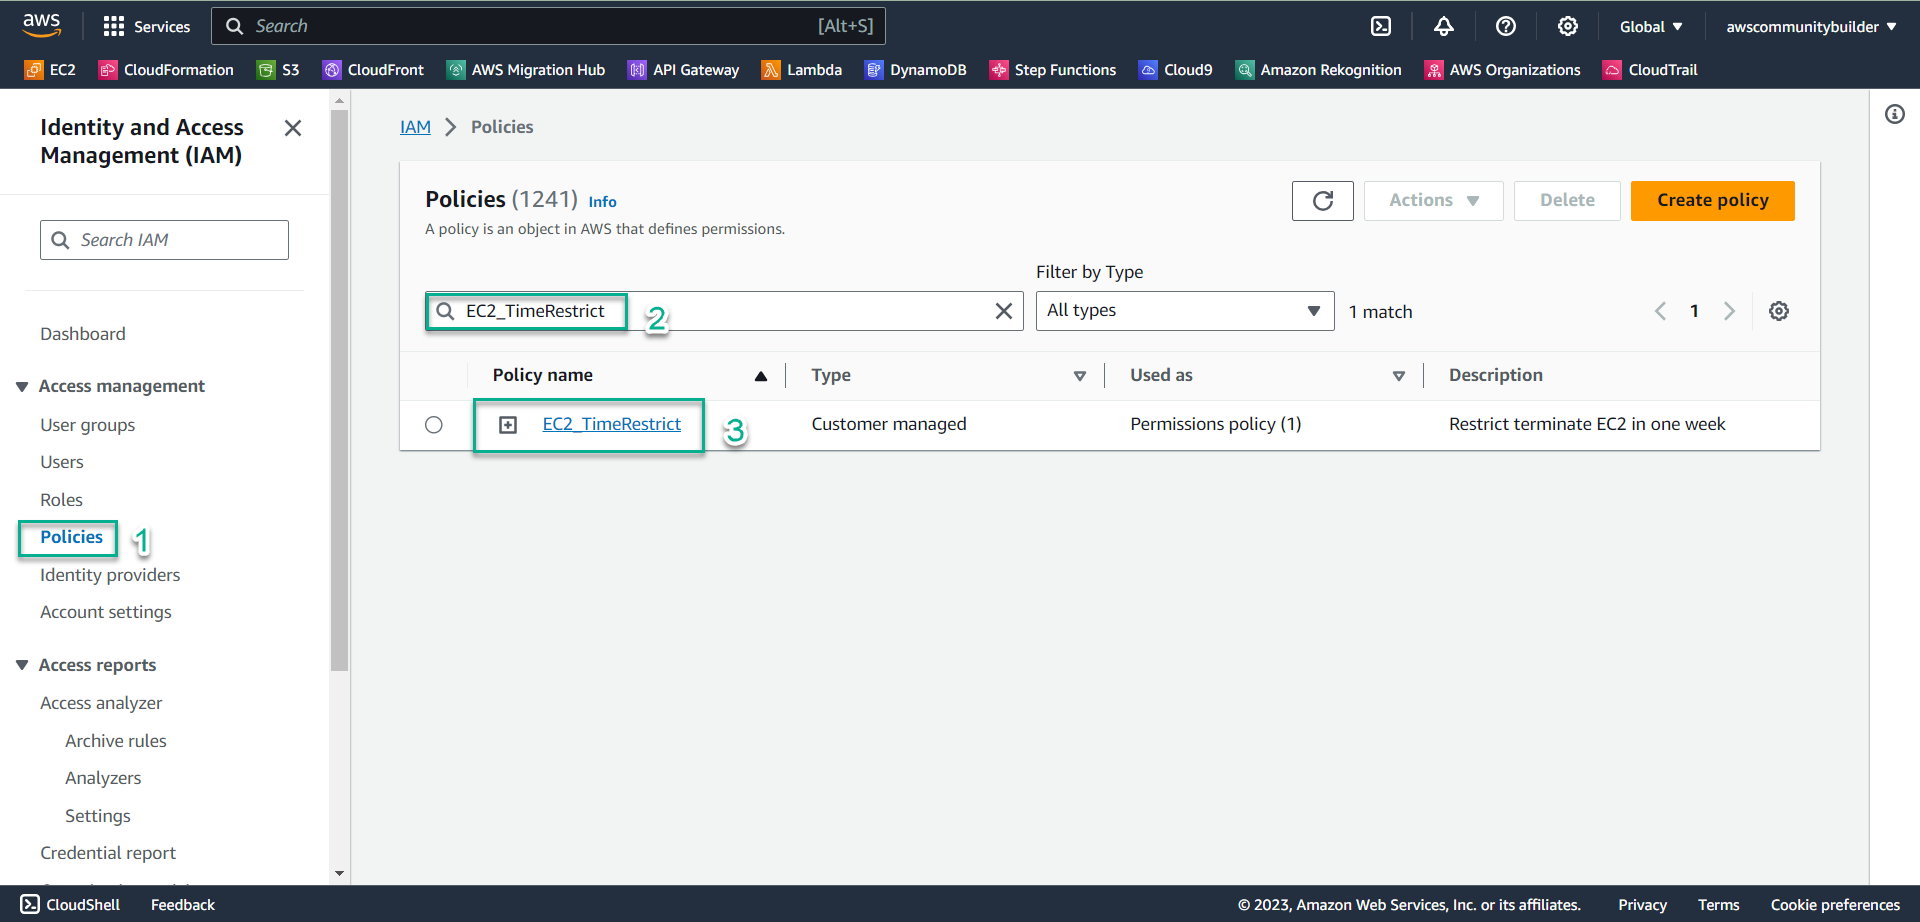Click the Feedback footer link
This screenshot has width=1920, height=922.
click(x=183, y=905)
